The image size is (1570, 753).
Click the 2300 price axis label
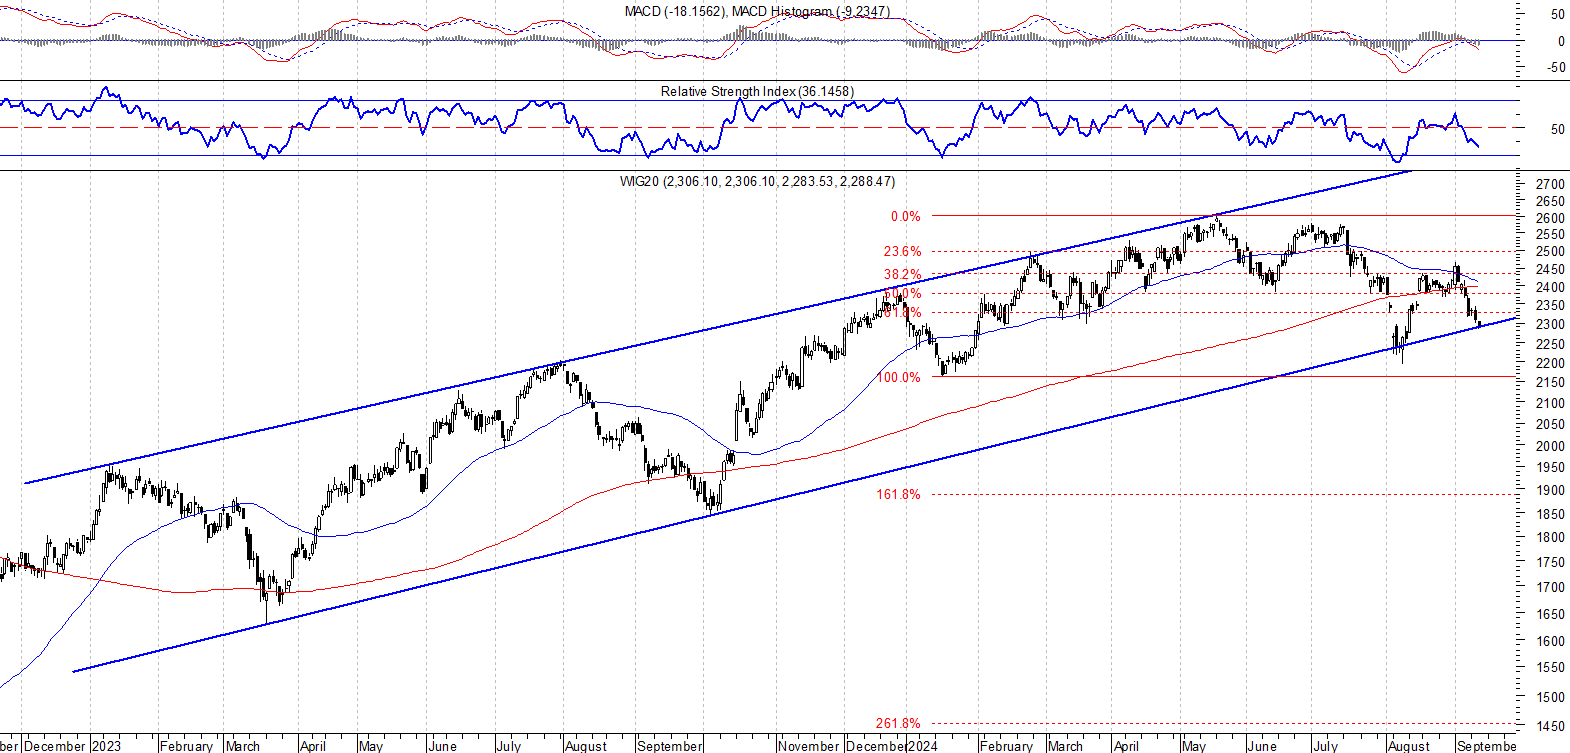[x=1550, y=325]
